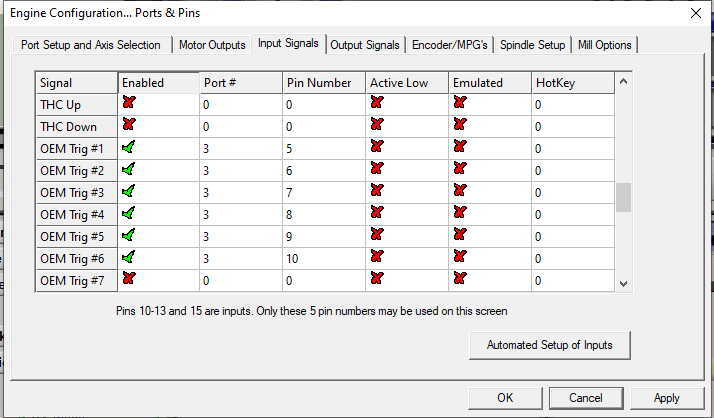714x418 pixels.
Task: Click the Pin Number column header
Action: tap(324, 83)
